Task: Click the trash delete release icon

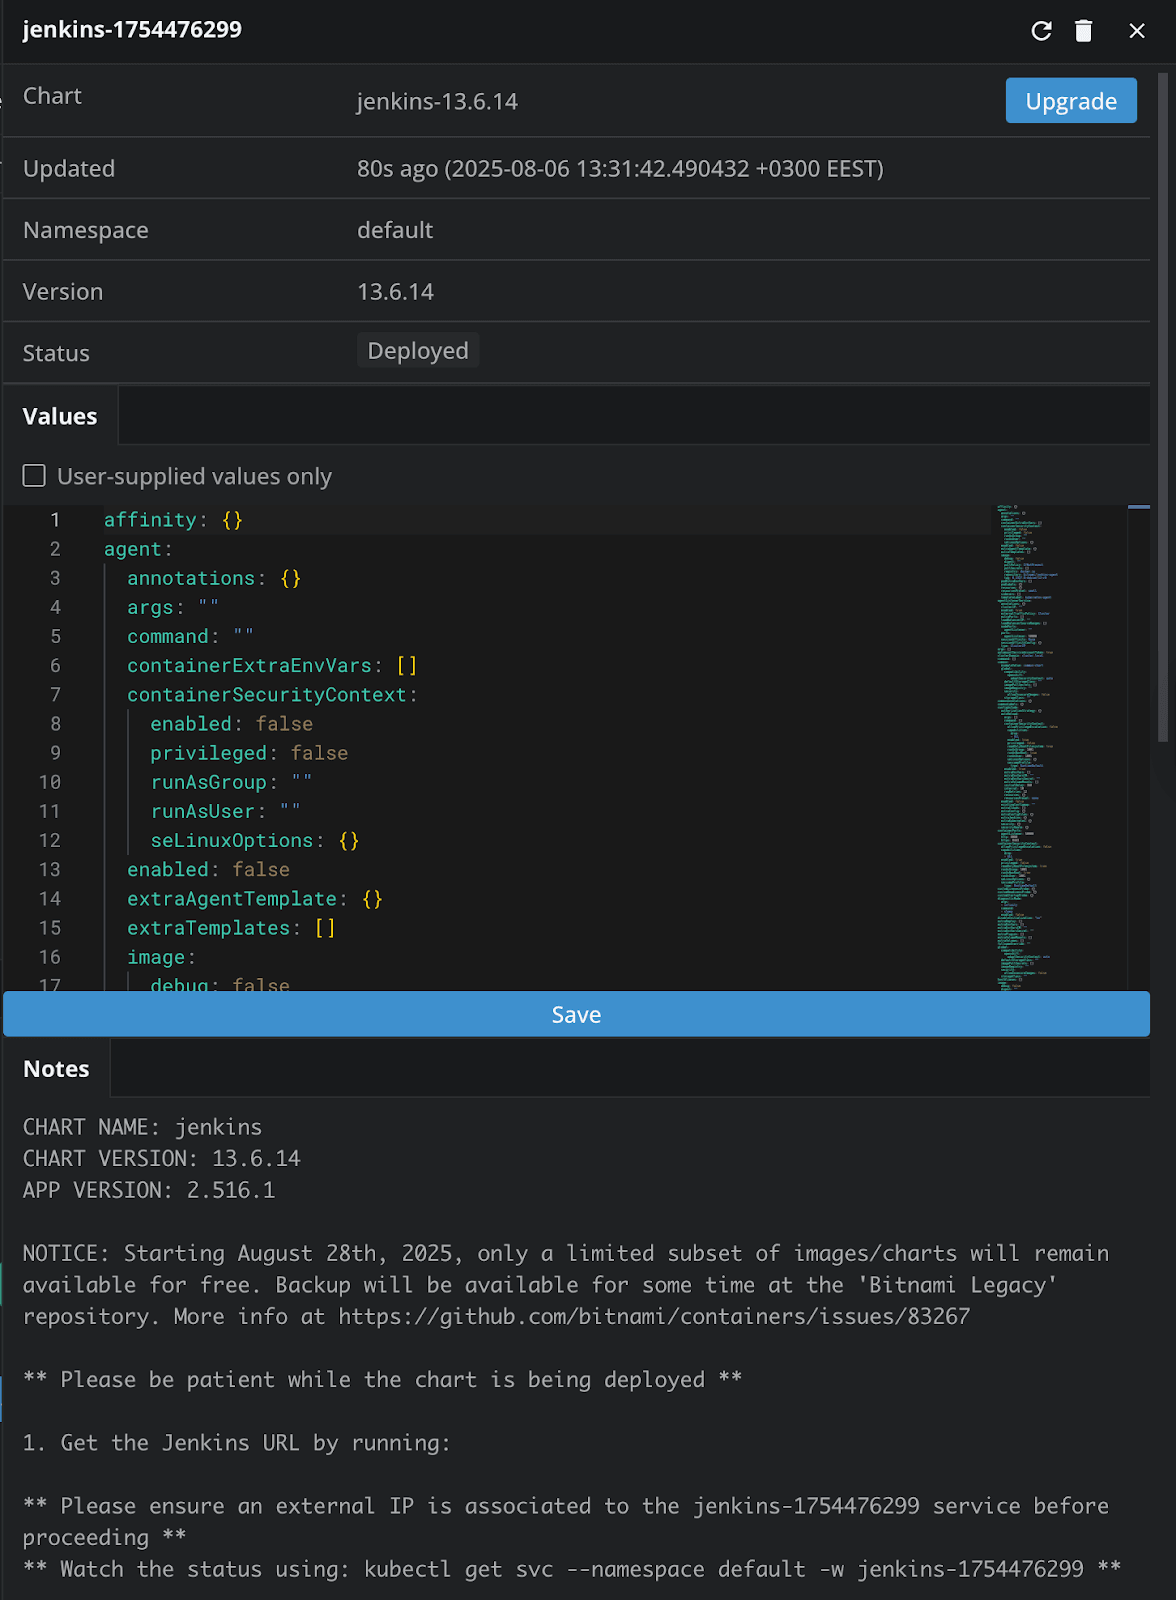Action: point(1083,31)
